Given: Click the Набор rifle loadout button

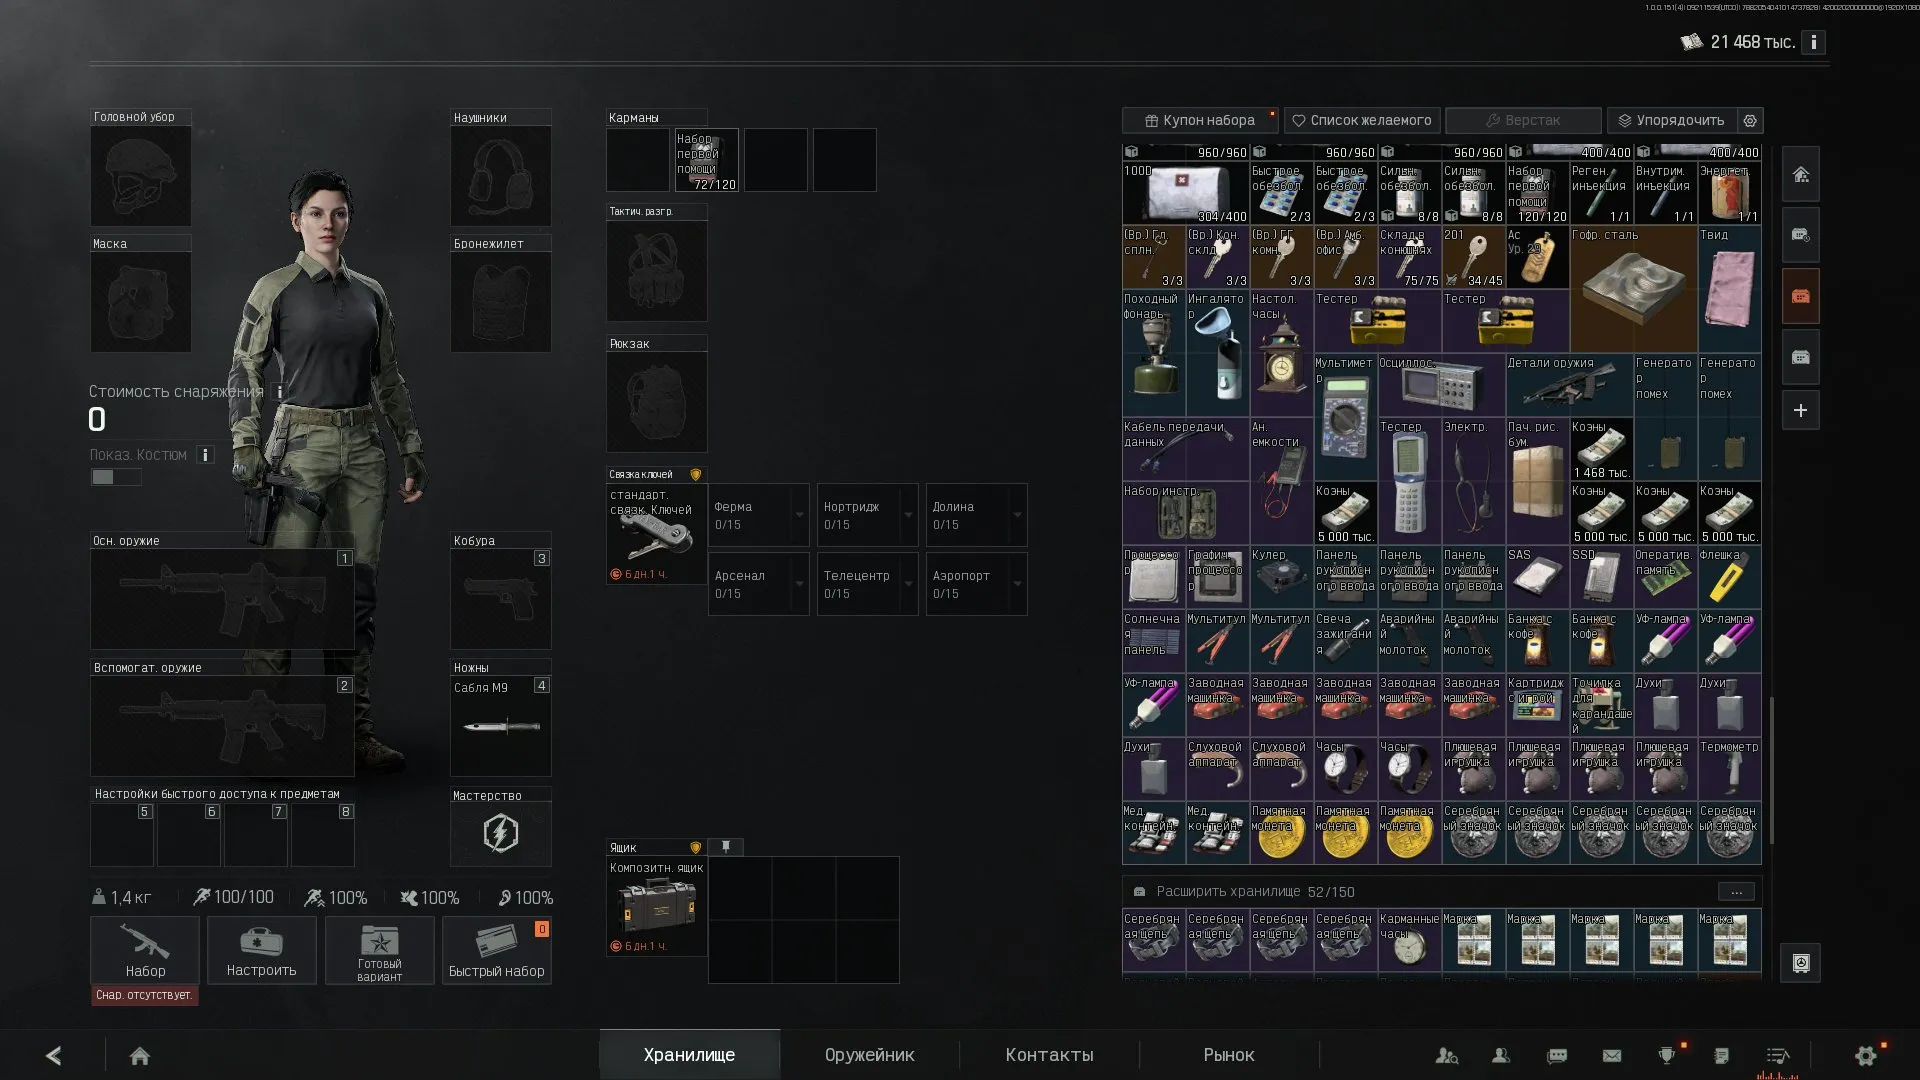Looking at the screenshot, I should pyautogui.click(x=145, y=950).
